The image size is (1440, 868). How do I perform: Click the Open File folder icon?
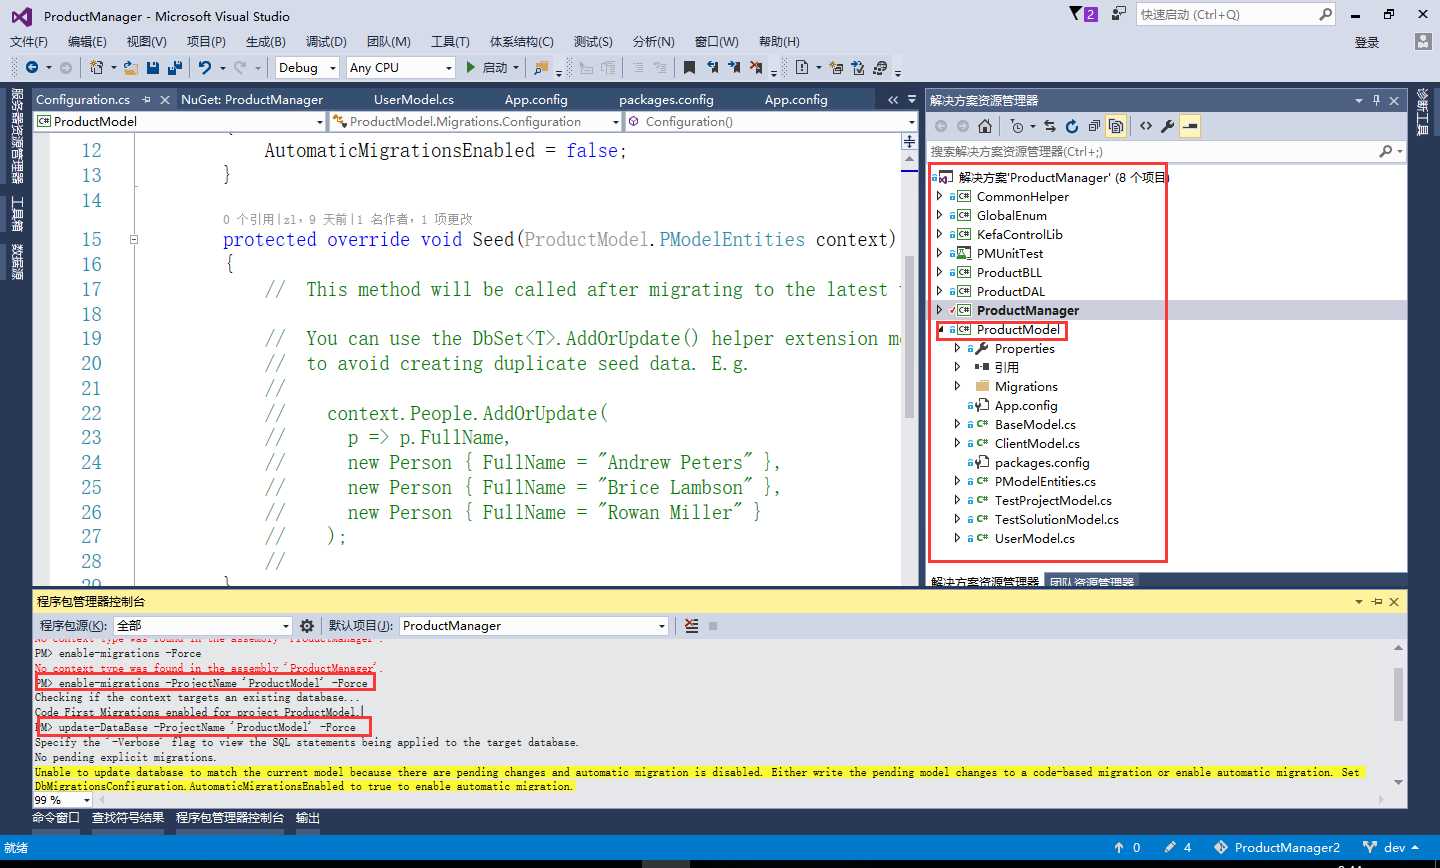pyautogui.click(x=130, y=67)
